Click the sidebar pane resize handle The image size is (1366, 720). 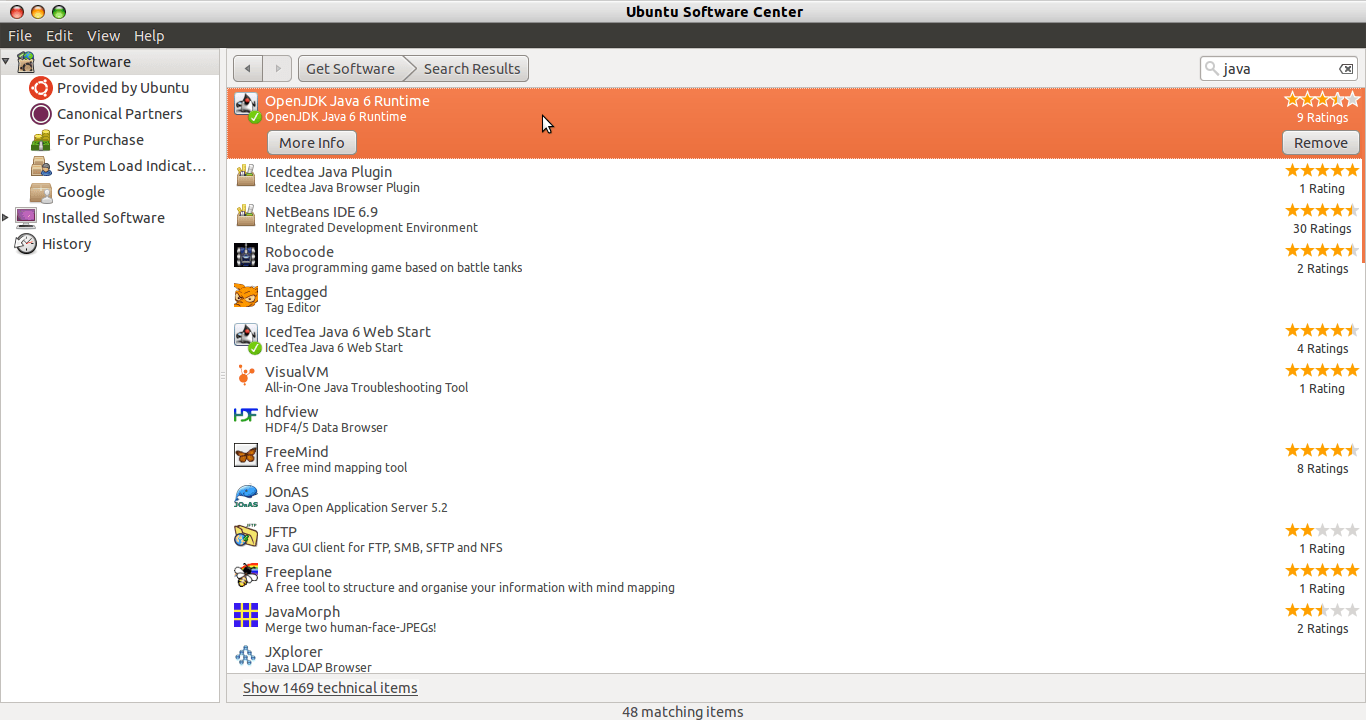click(x=223, y=376)
